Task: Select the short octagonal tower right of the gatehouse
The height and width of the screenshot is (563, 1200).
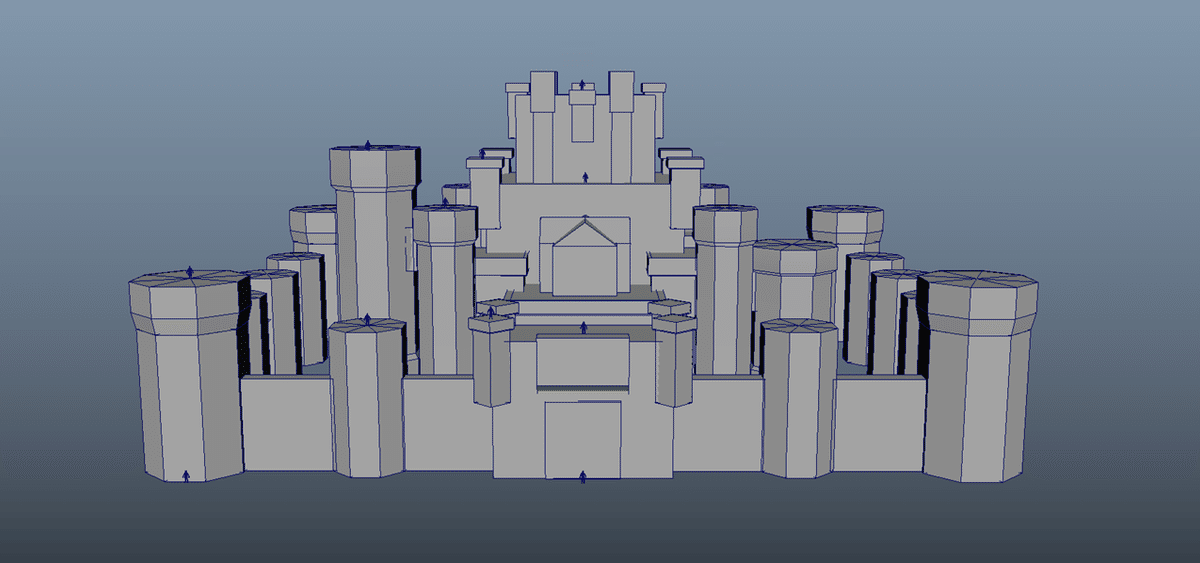Action: pyautogui.click(x=797, y=397)
